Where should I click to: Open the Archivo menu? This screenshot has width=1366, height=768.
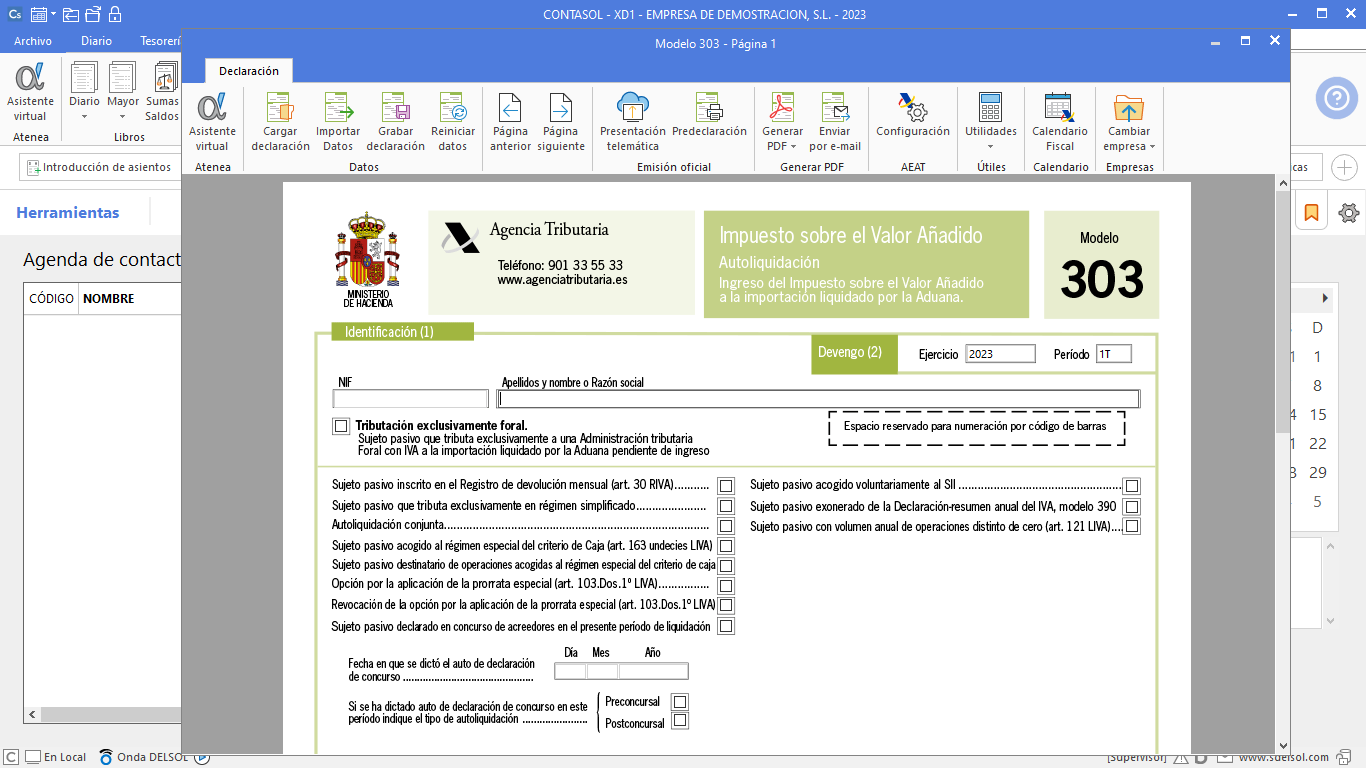point(33,41)
